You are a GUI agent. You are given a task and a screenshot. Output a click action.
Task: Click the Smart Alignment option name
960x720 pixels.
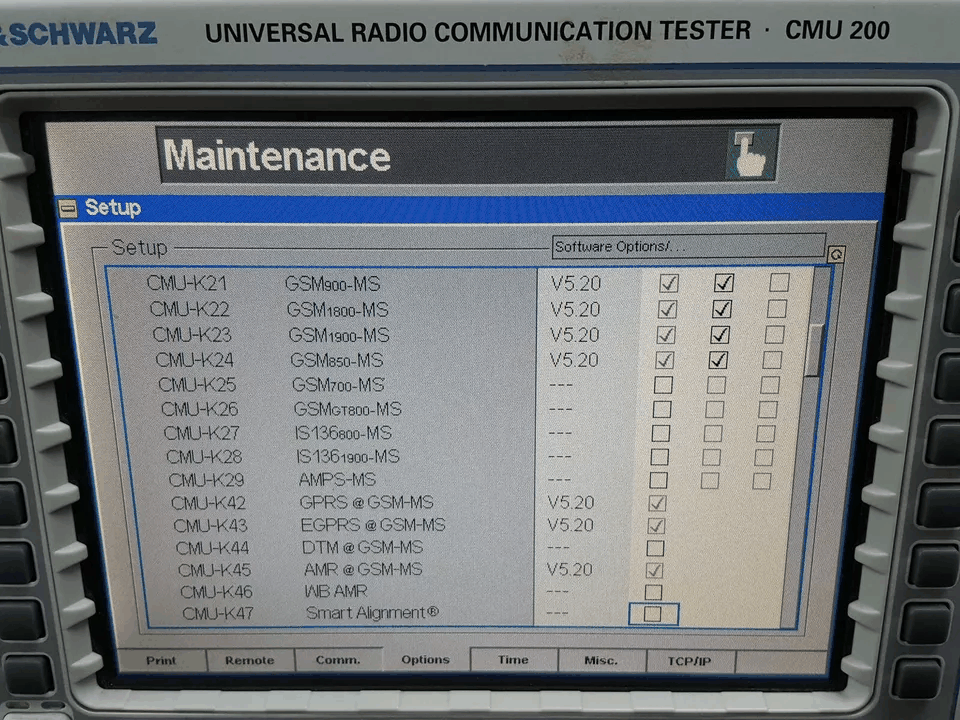pos(372,613)
